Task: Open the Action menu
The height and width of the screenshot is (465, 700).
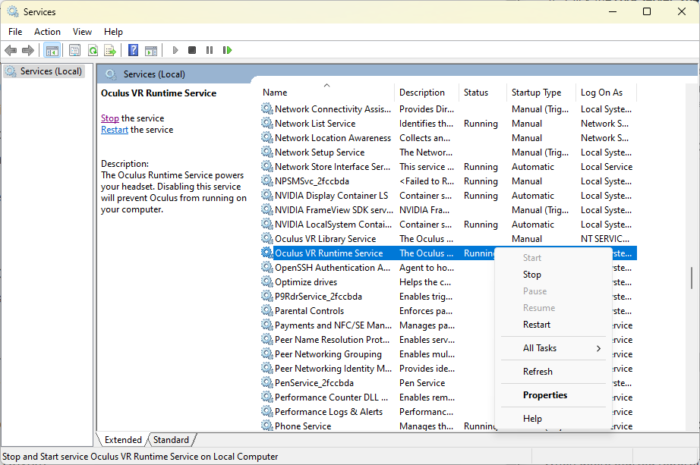Action: [47, 32]
